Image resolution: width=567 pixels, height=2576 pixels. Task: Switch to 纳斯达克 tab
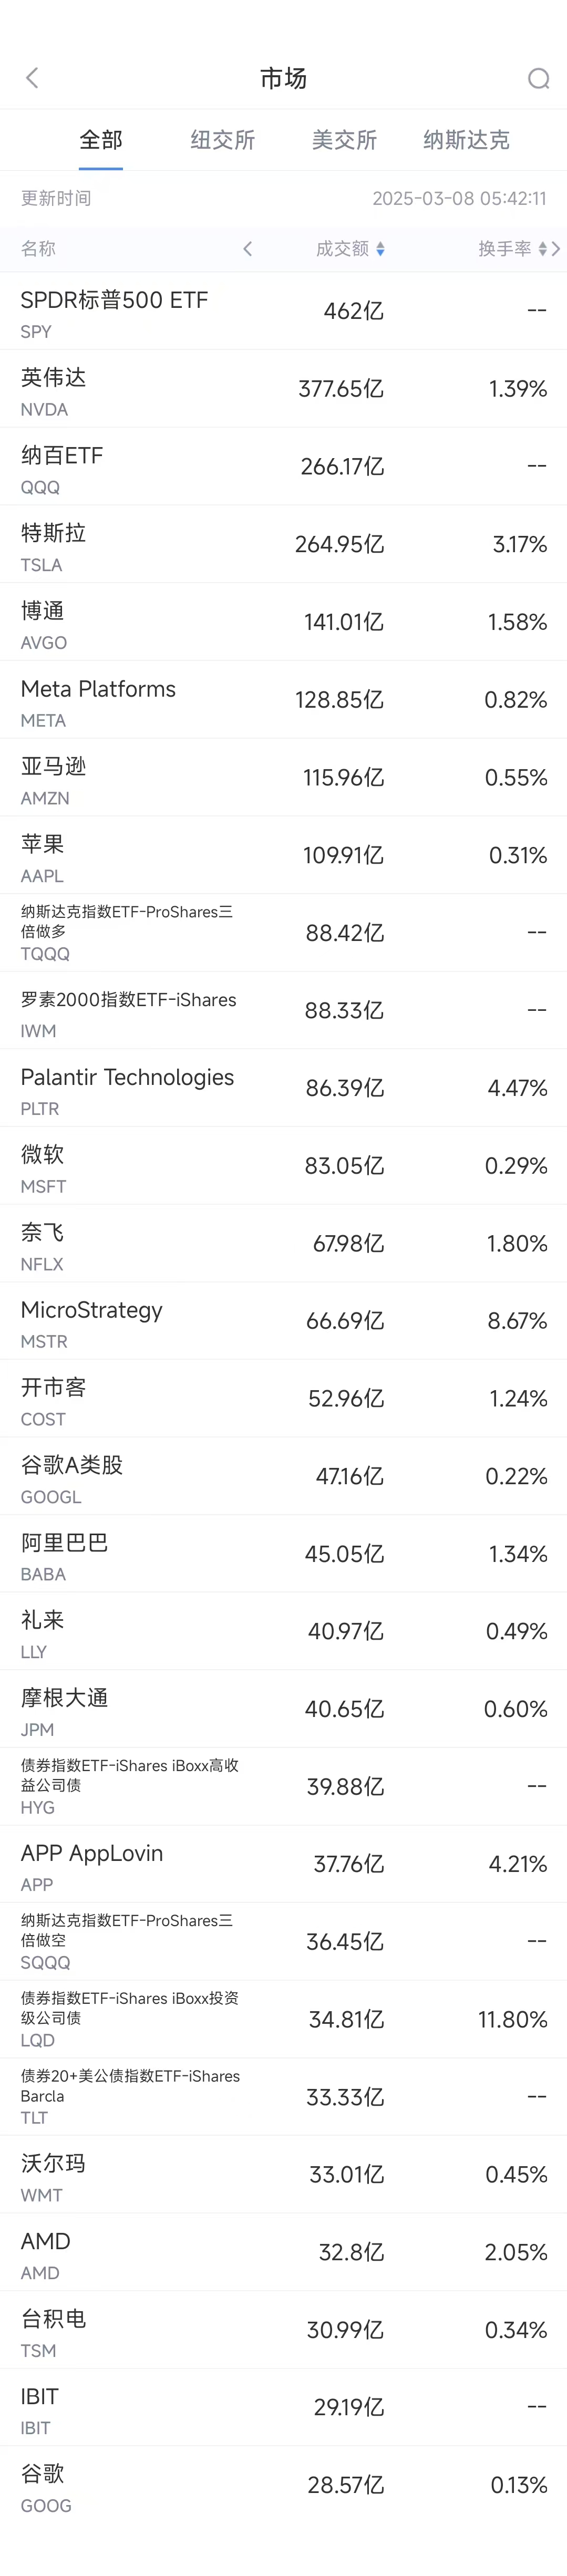pos(466,140)
